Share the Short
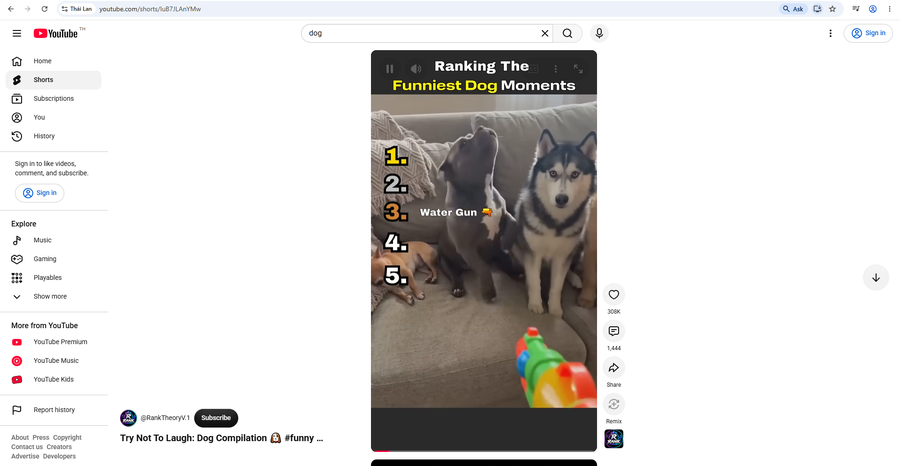The image size is (900, 466). pos(614,368)
